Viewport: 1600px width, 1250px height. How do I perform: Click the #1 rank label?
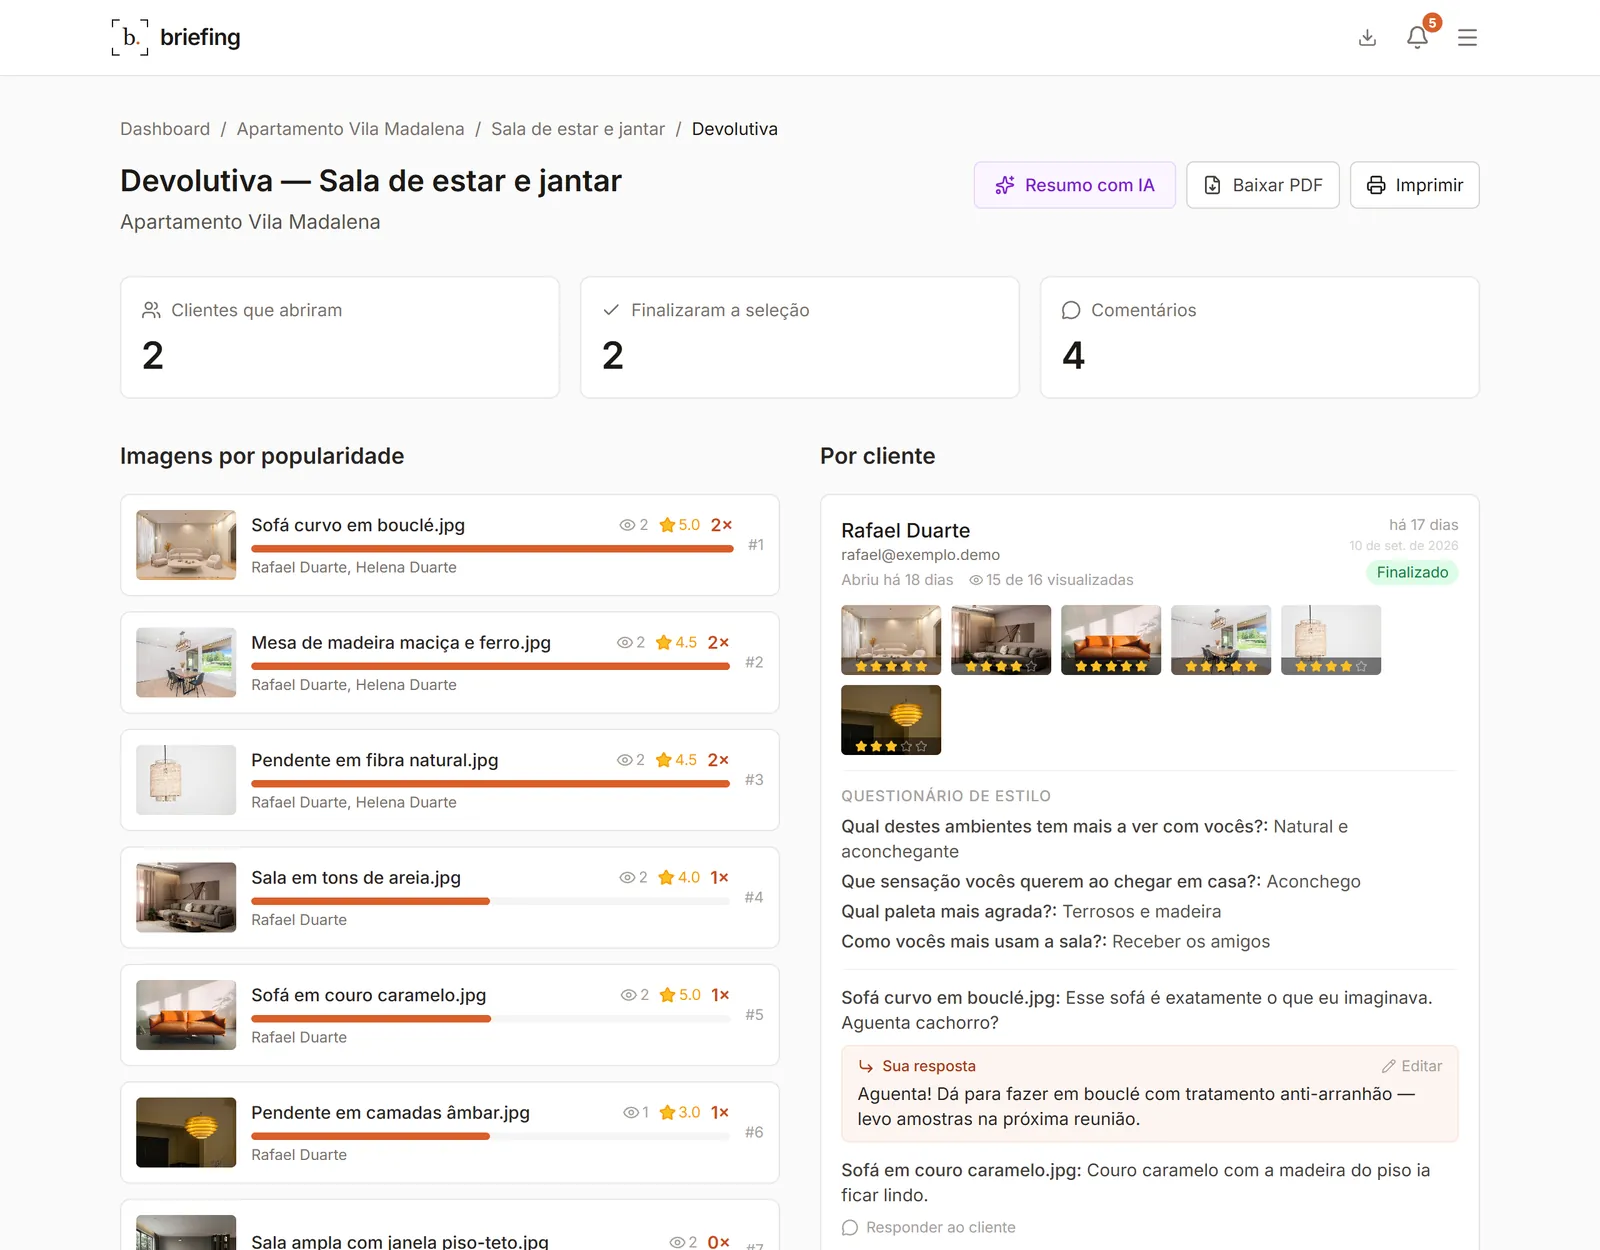click(756, 545)
